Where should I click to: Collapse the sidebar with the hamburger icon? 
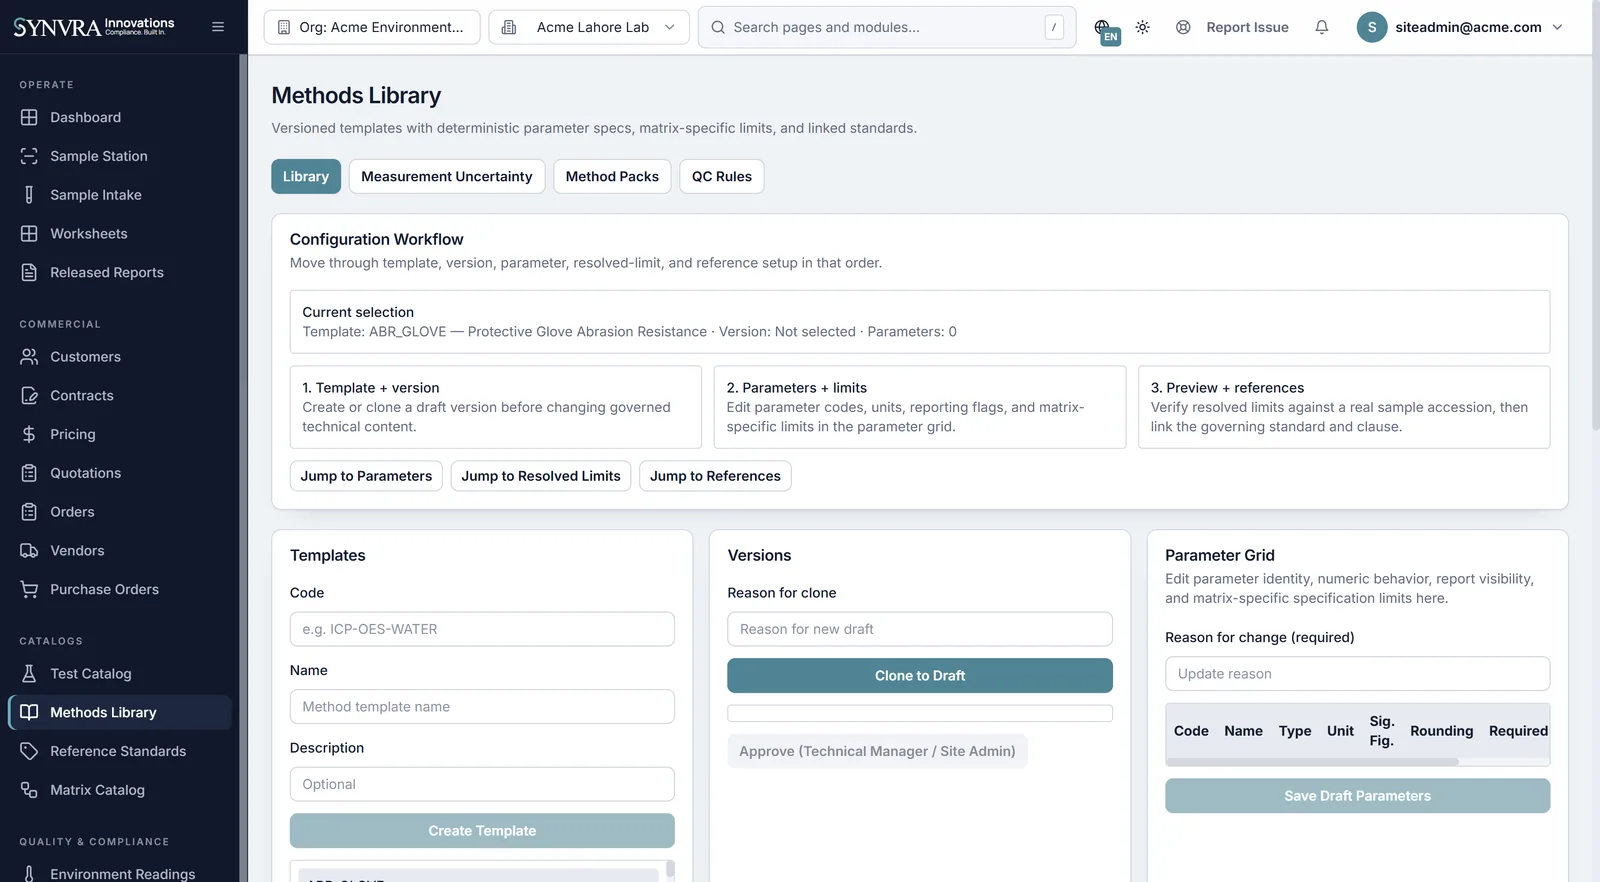click(218, 27)
